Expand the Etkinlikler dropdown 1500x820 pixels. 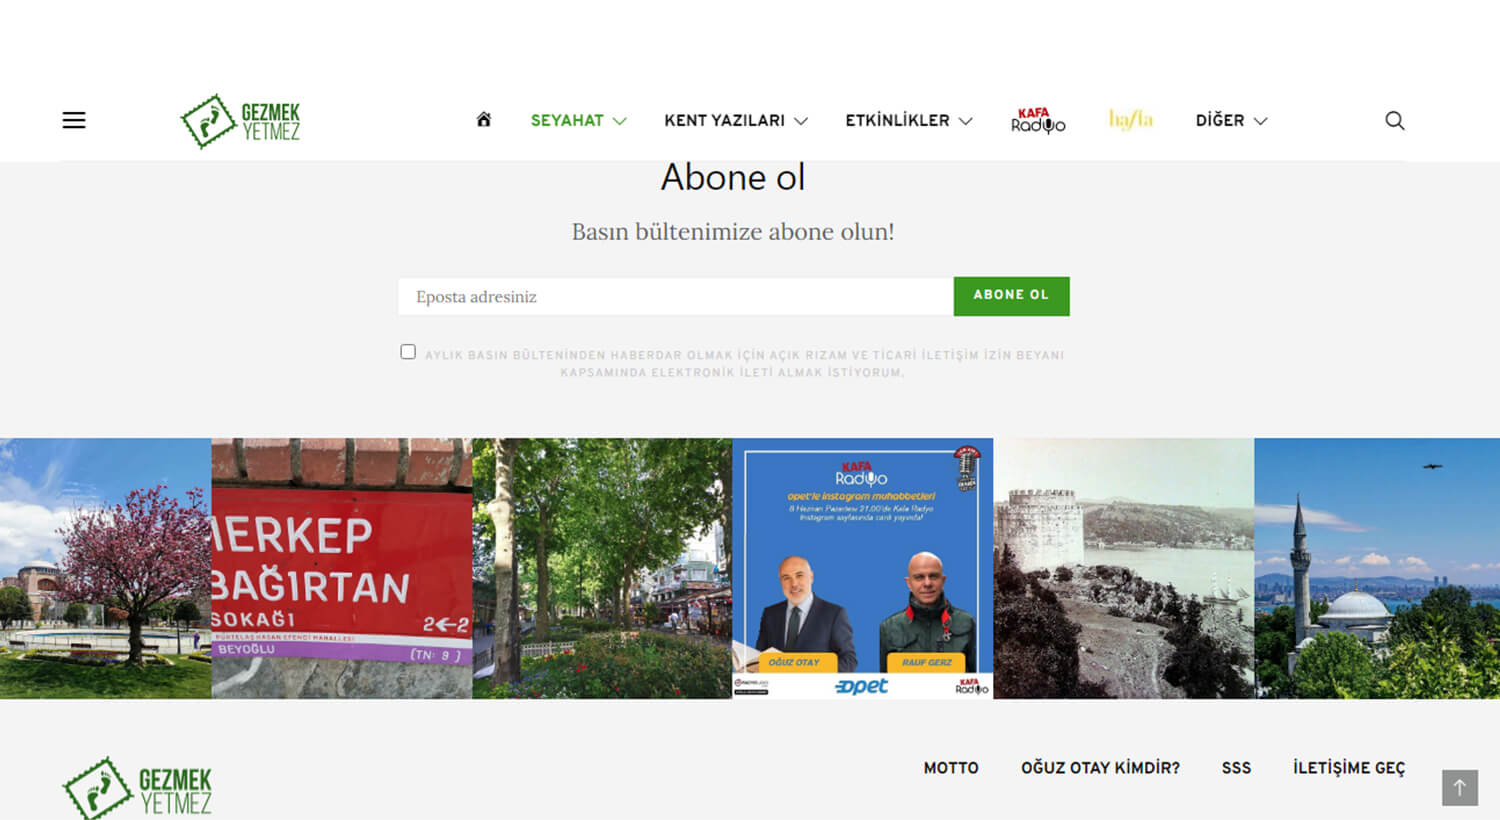[x=909, y=120]
